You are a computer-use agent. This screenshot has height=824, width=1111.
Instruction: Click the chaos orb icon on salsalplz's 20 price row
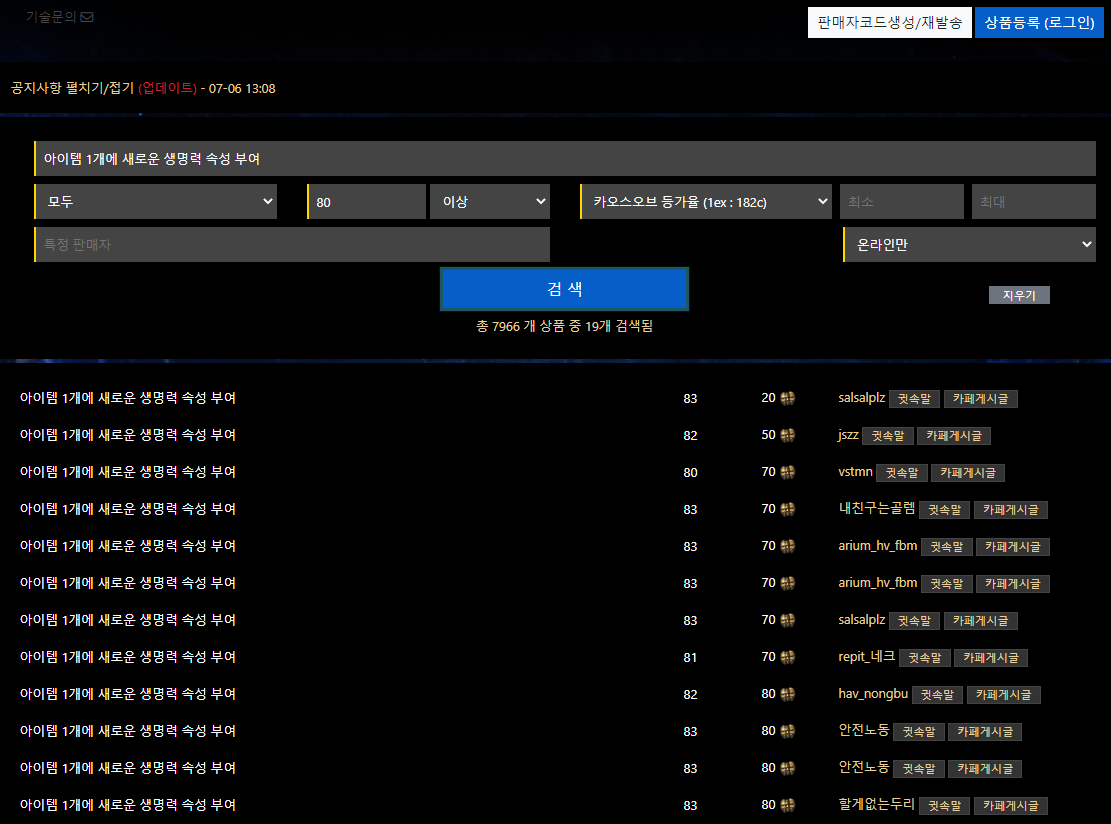[x=787, y=398]
